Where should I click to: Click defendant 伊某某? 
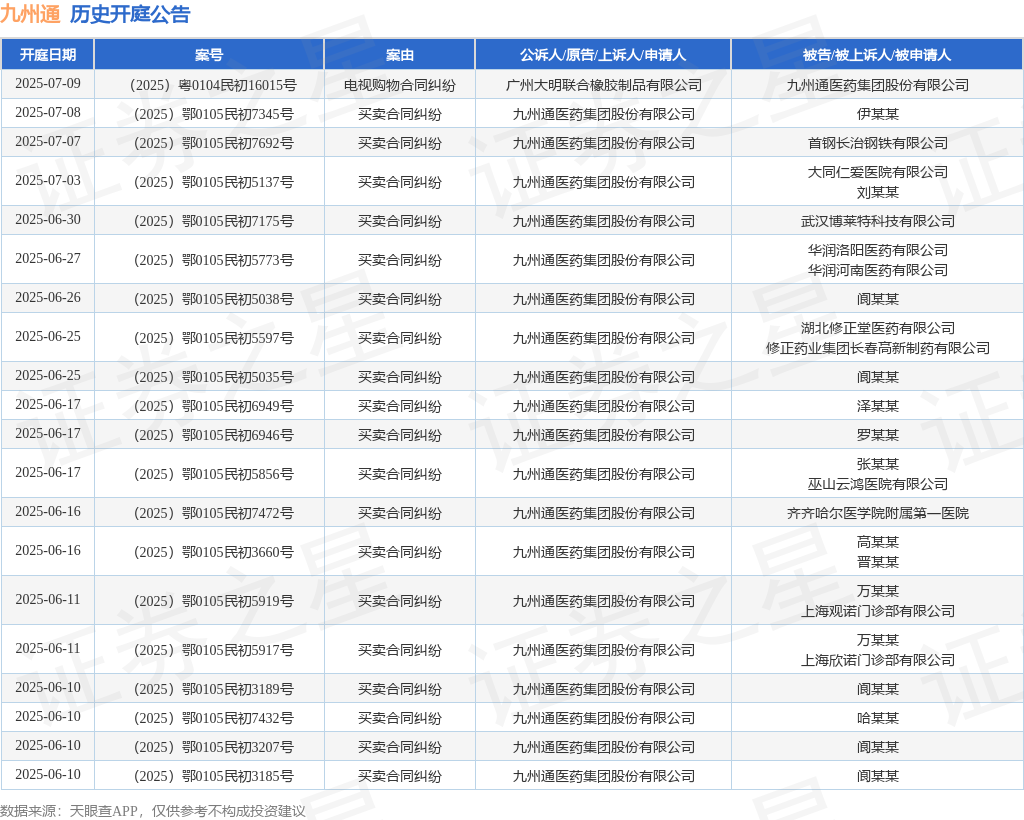[x=878, y=114]
